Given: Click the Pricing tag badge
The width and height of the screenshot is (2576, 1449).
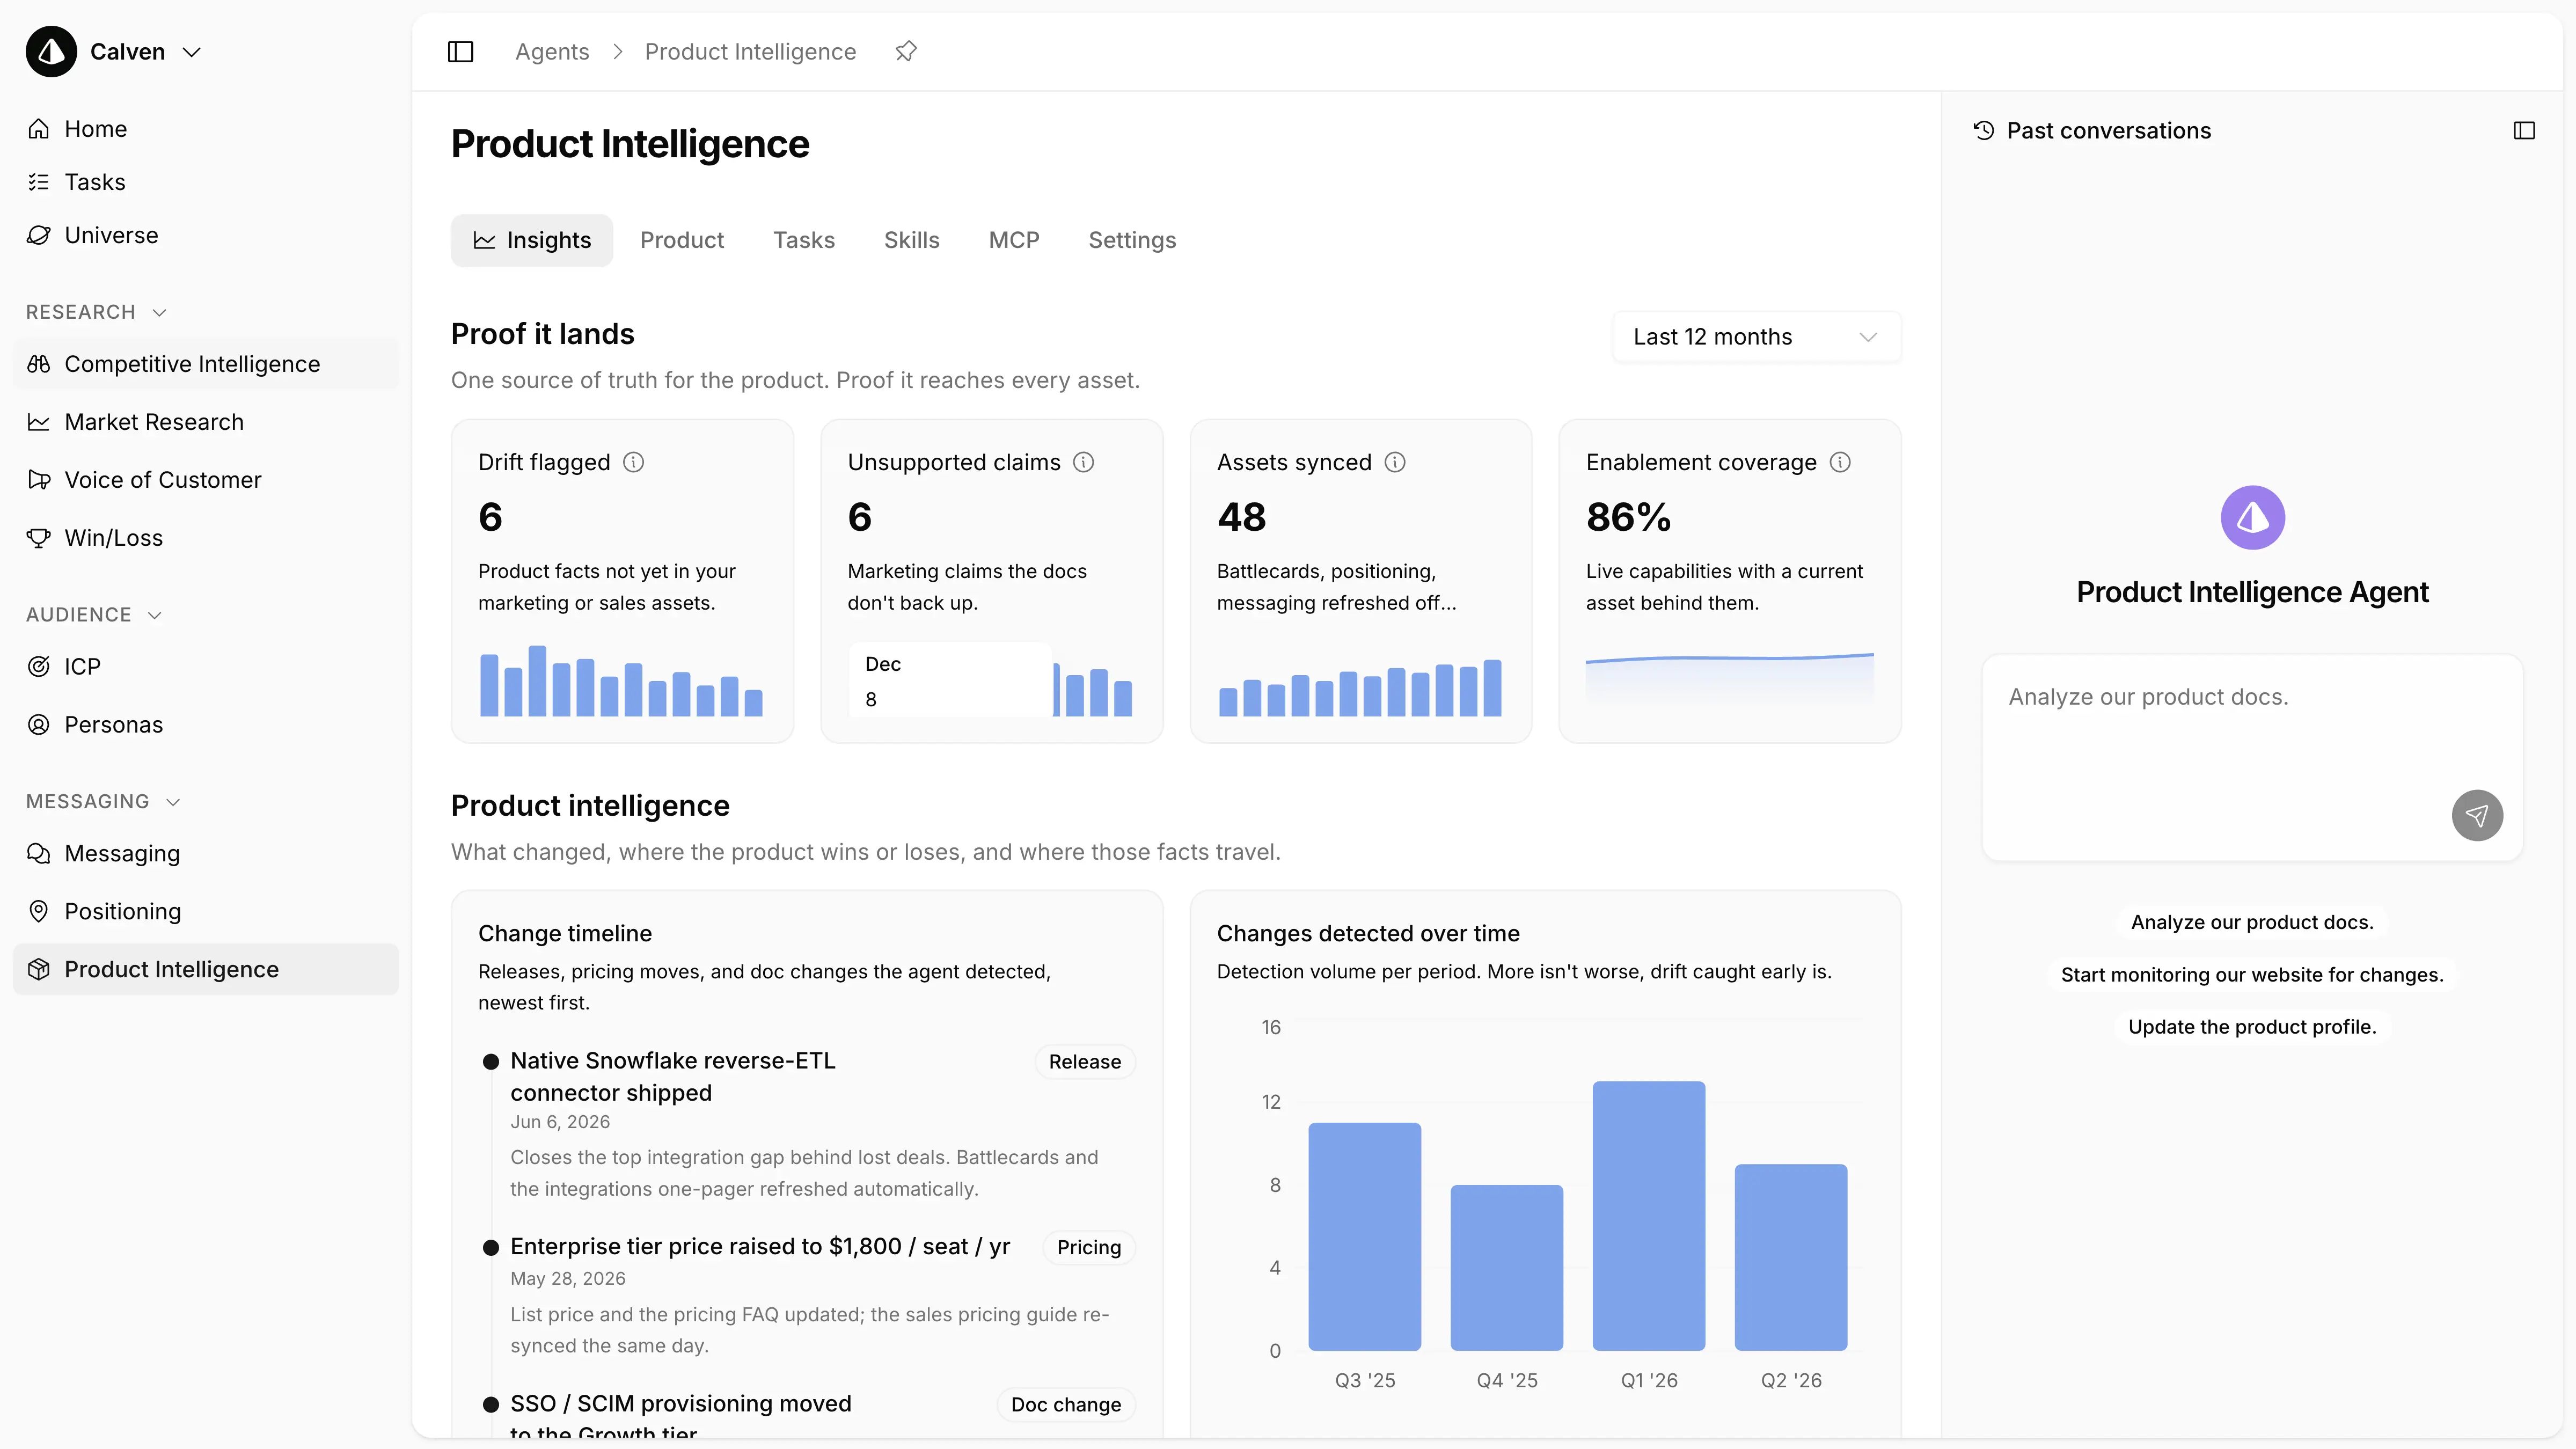Looking at the screenshot, I should point(1089,1248).
